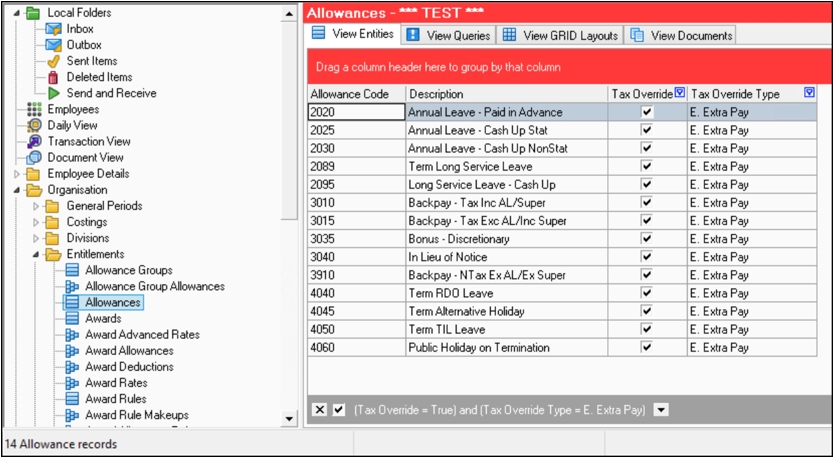This screenshot has width=834, height=458.
Task: Open the Document View icon
Action: point(34,157)
